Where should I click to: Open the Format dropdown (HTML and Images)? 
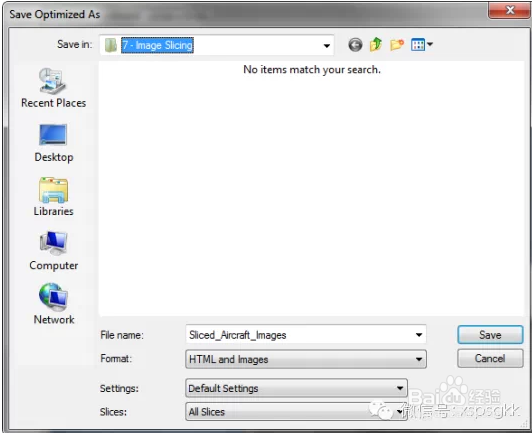click(306, 359)
